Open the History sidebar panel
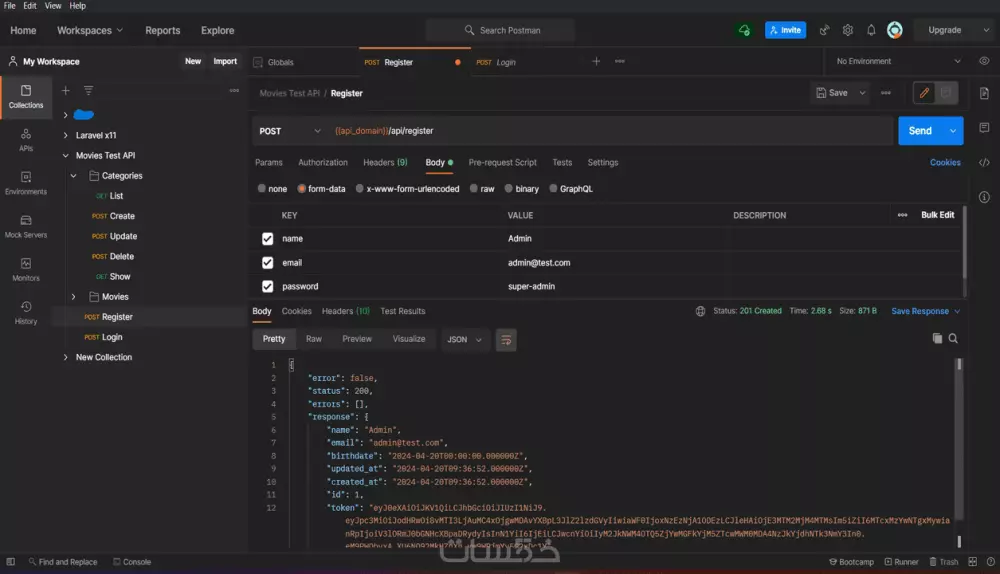The width and height of the screenshot is (1000, 574). pos(26,313)
